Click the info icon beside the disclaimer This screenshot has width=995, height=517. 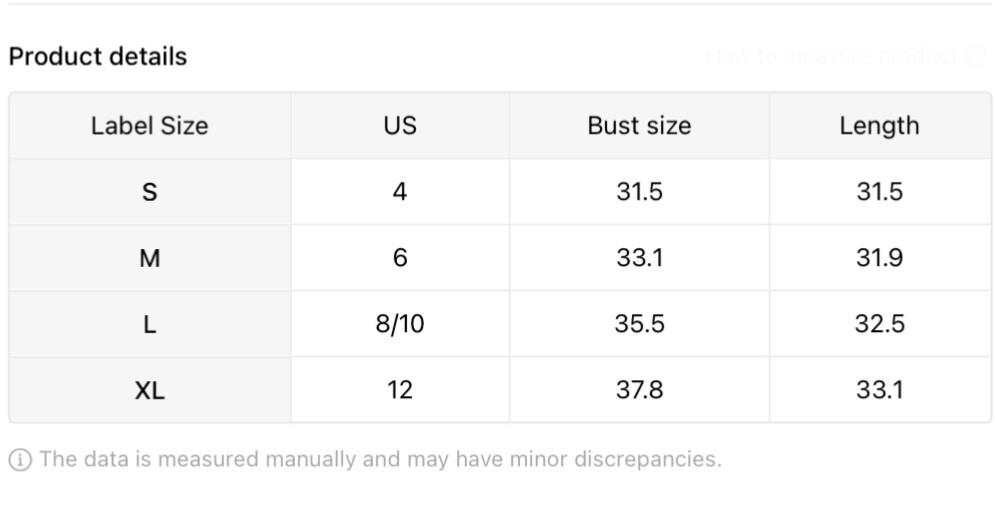point(20,459)
